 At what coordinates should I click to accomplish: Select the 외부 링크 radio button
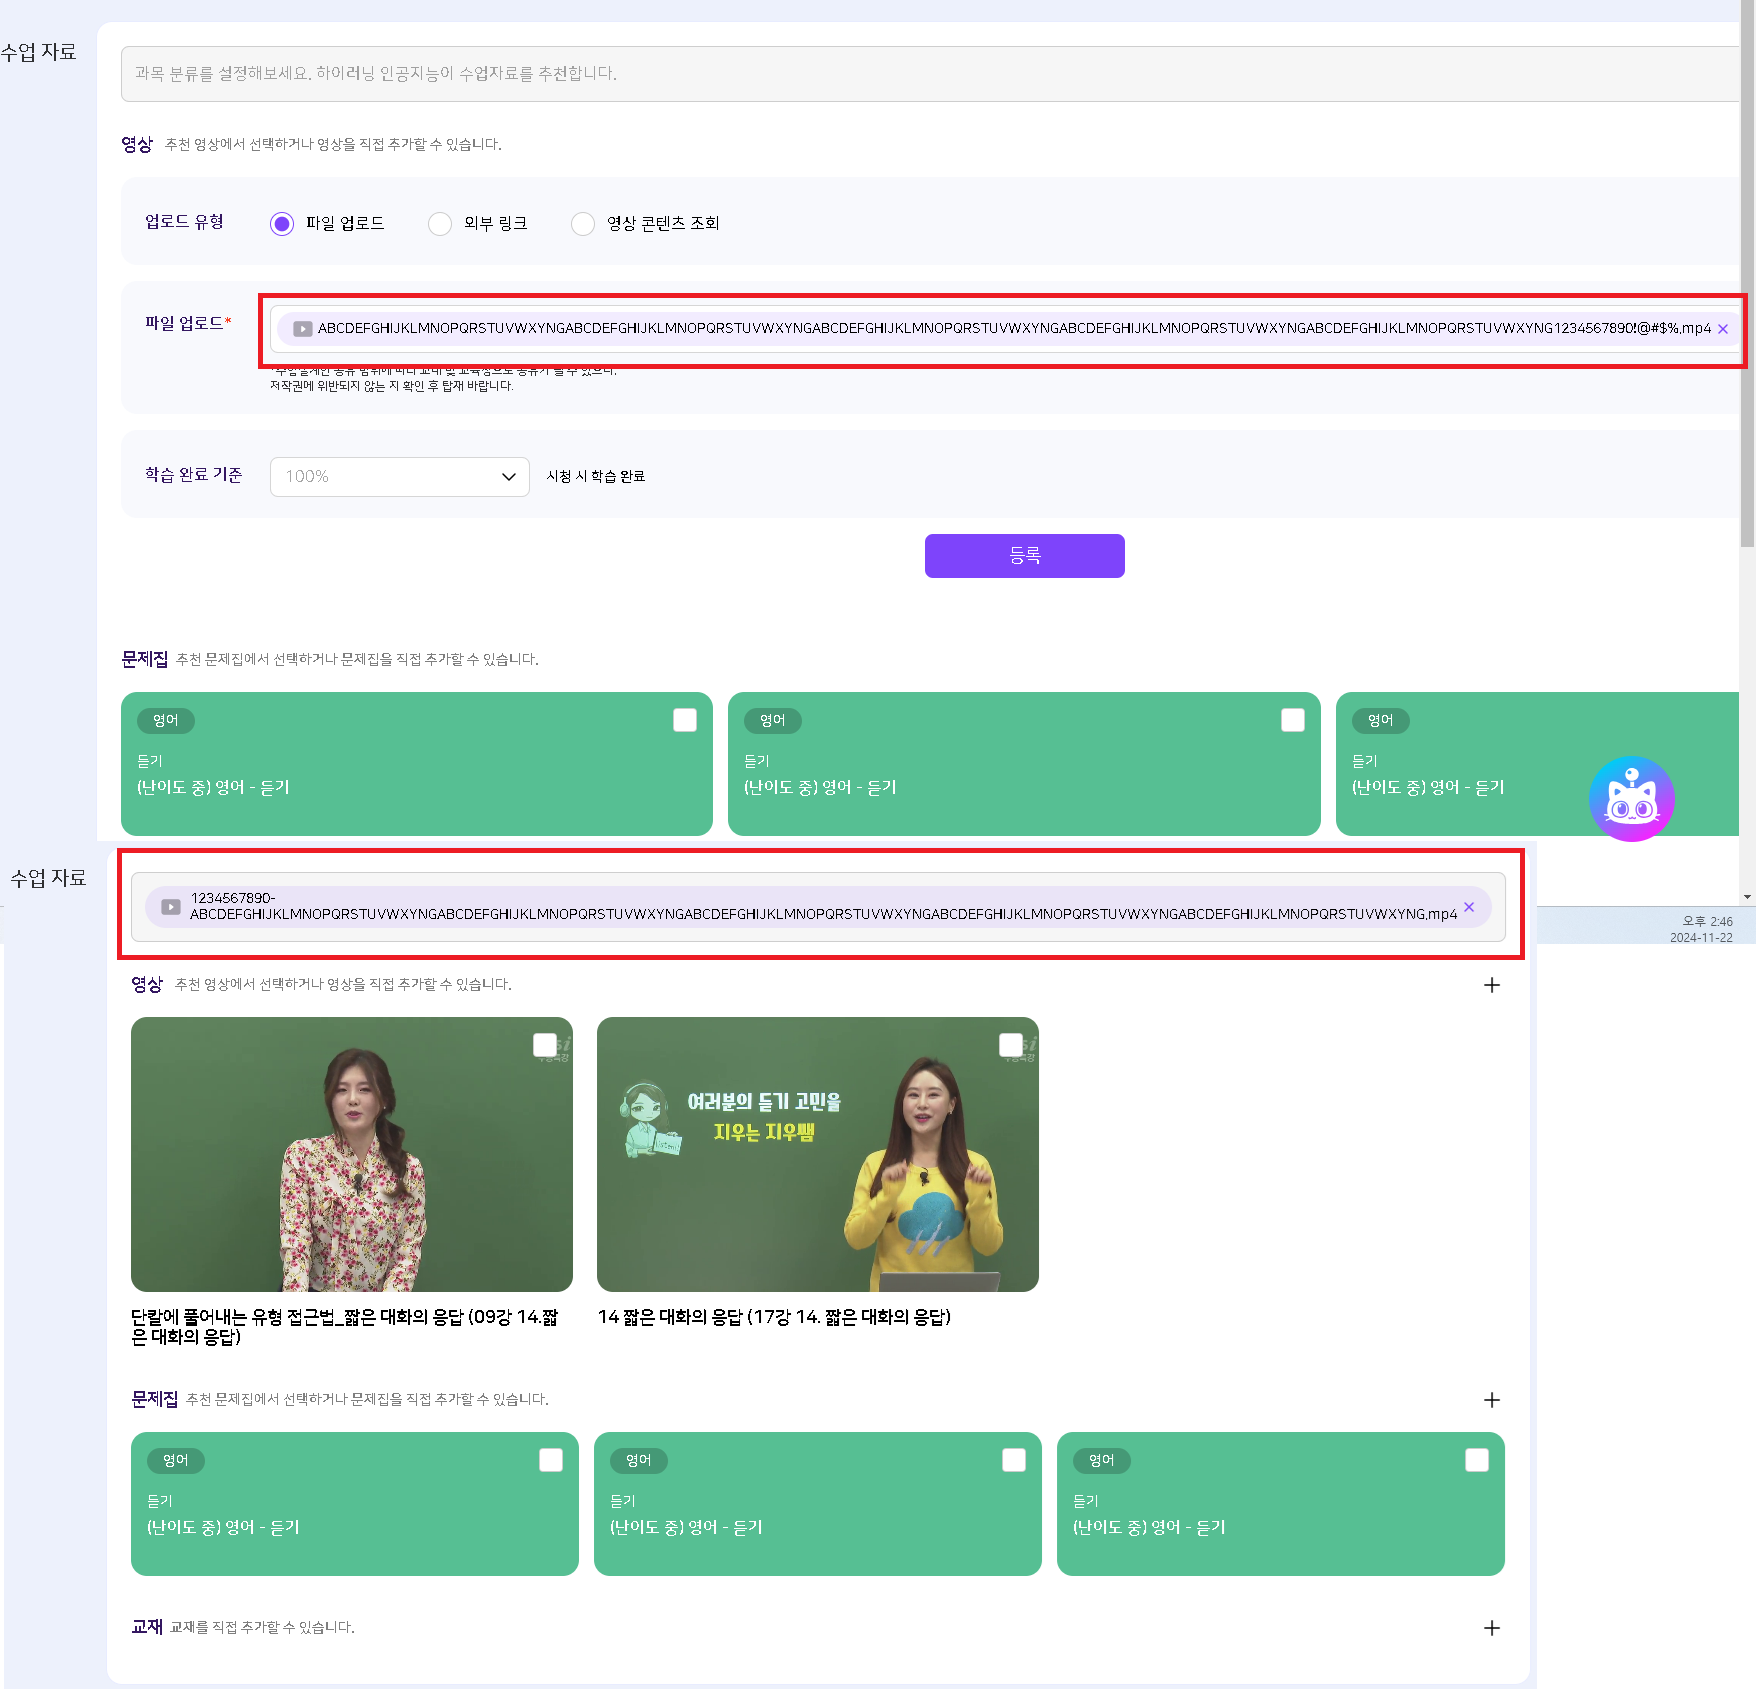pyautogui.click(x=440, y=223)
